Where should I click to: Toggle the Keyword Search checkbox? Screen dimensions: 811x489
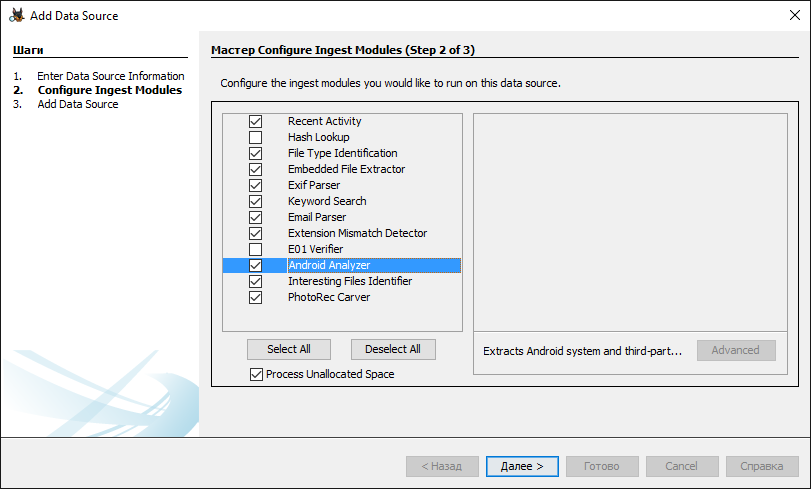(256, 202)
